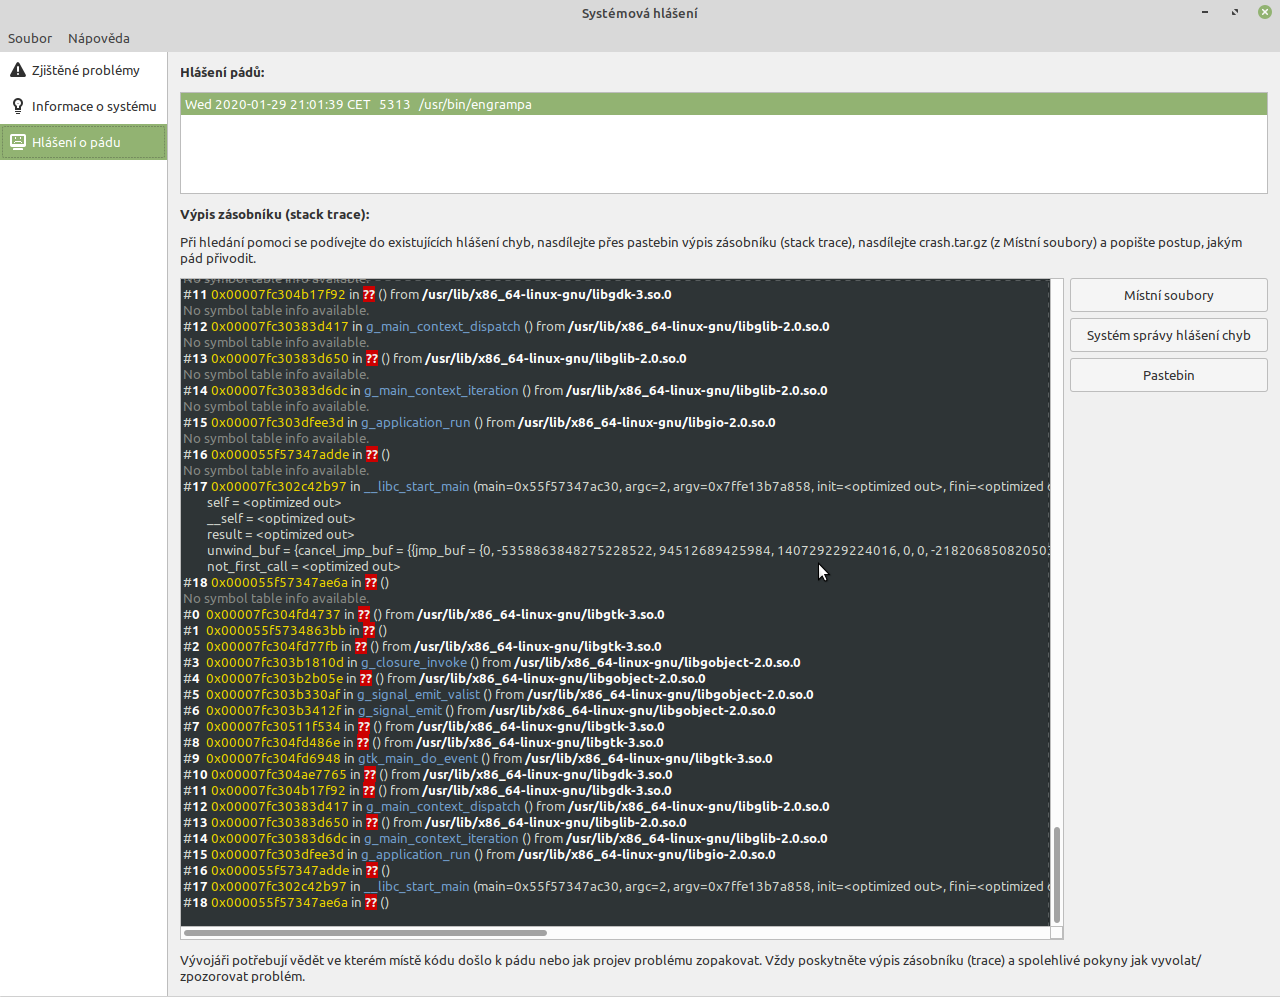Click __libc_start_main in the detailed frame #17
1280x997 pixels.
(416, 486)
